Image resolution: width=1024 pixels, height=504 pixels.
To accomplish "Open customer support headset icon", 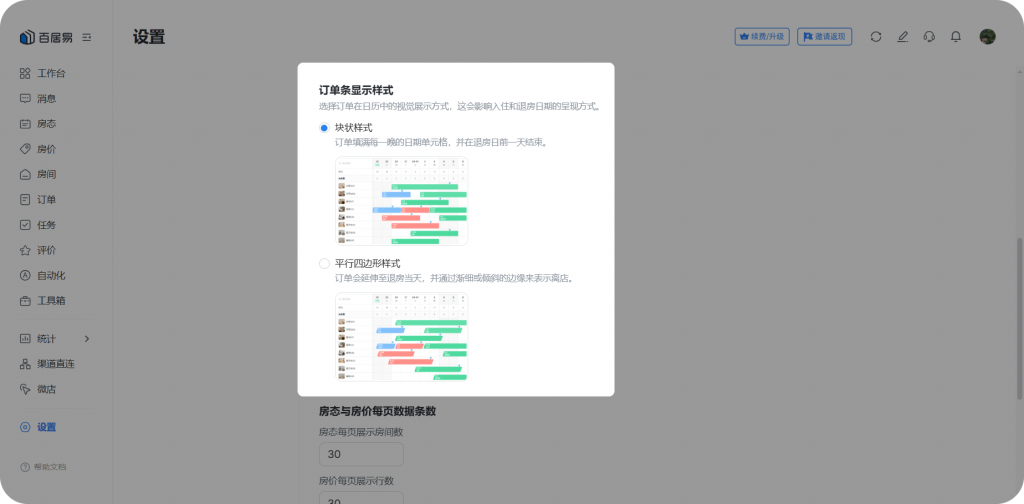I will coord(929,37).
